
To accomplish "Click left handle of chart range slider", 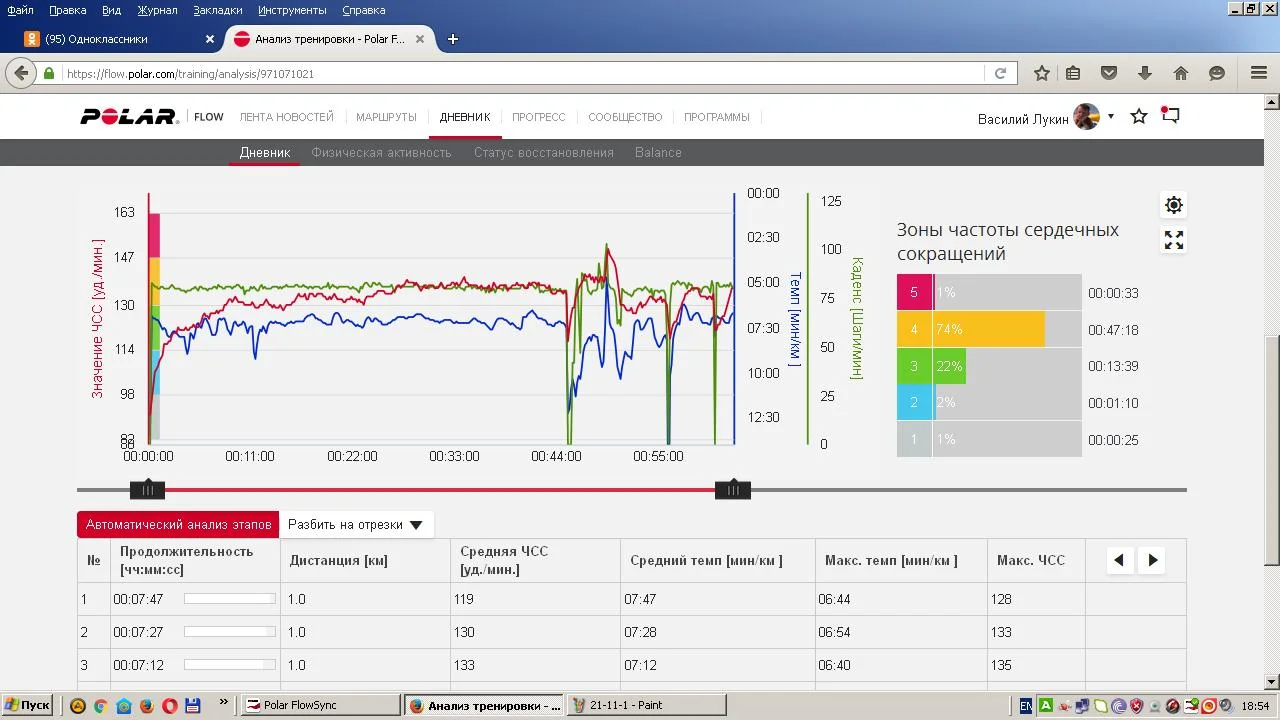I will point(147,490).
